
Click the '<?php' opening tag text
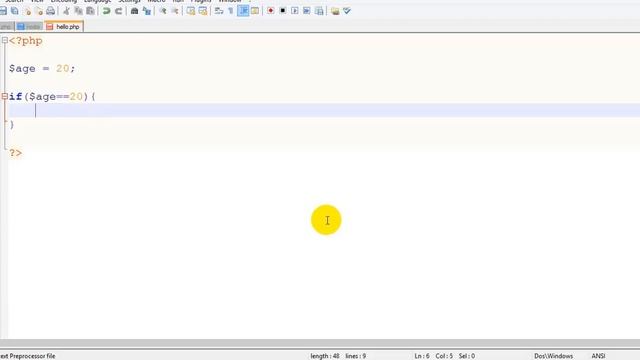26,41
